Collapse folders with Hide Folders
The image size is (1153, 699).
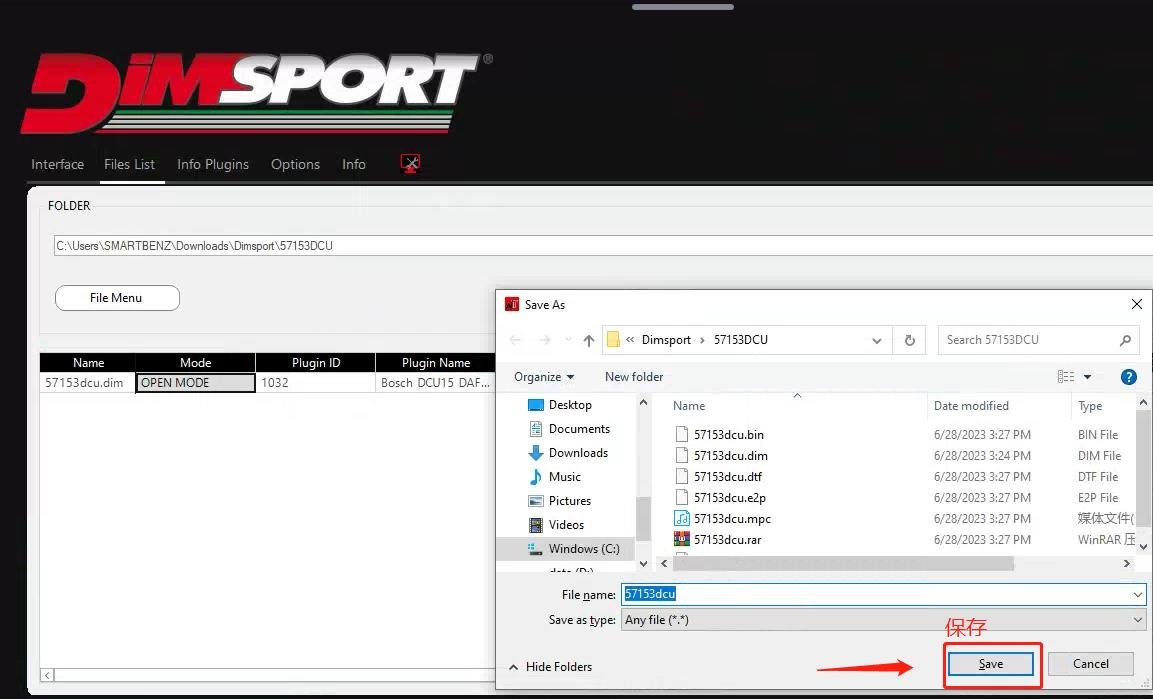(551, 667)
